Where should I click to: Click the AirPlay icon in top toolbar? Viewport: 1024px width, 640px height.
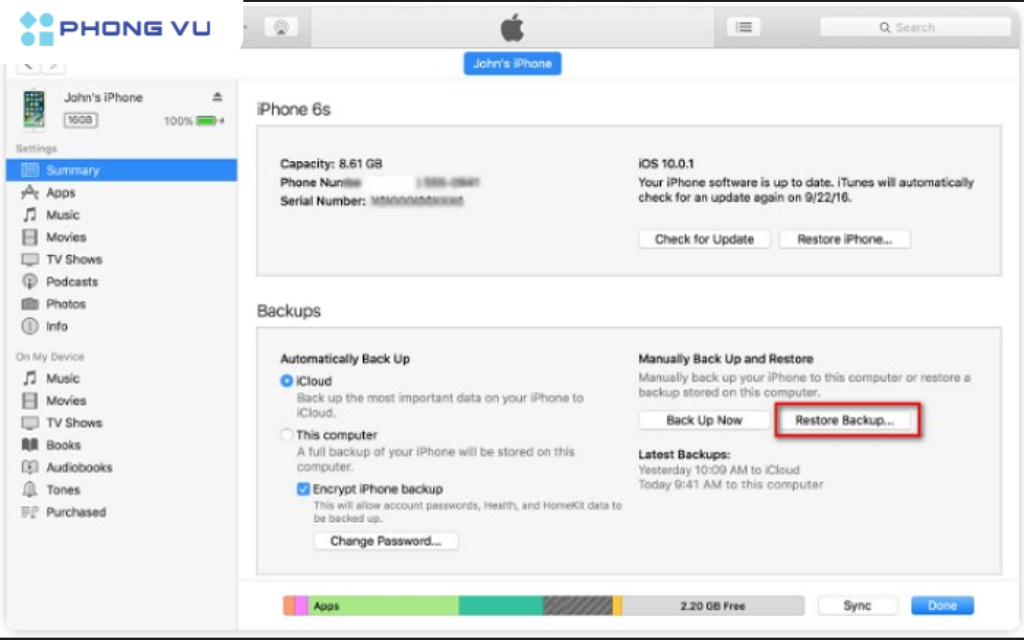[x=281, y=27]
